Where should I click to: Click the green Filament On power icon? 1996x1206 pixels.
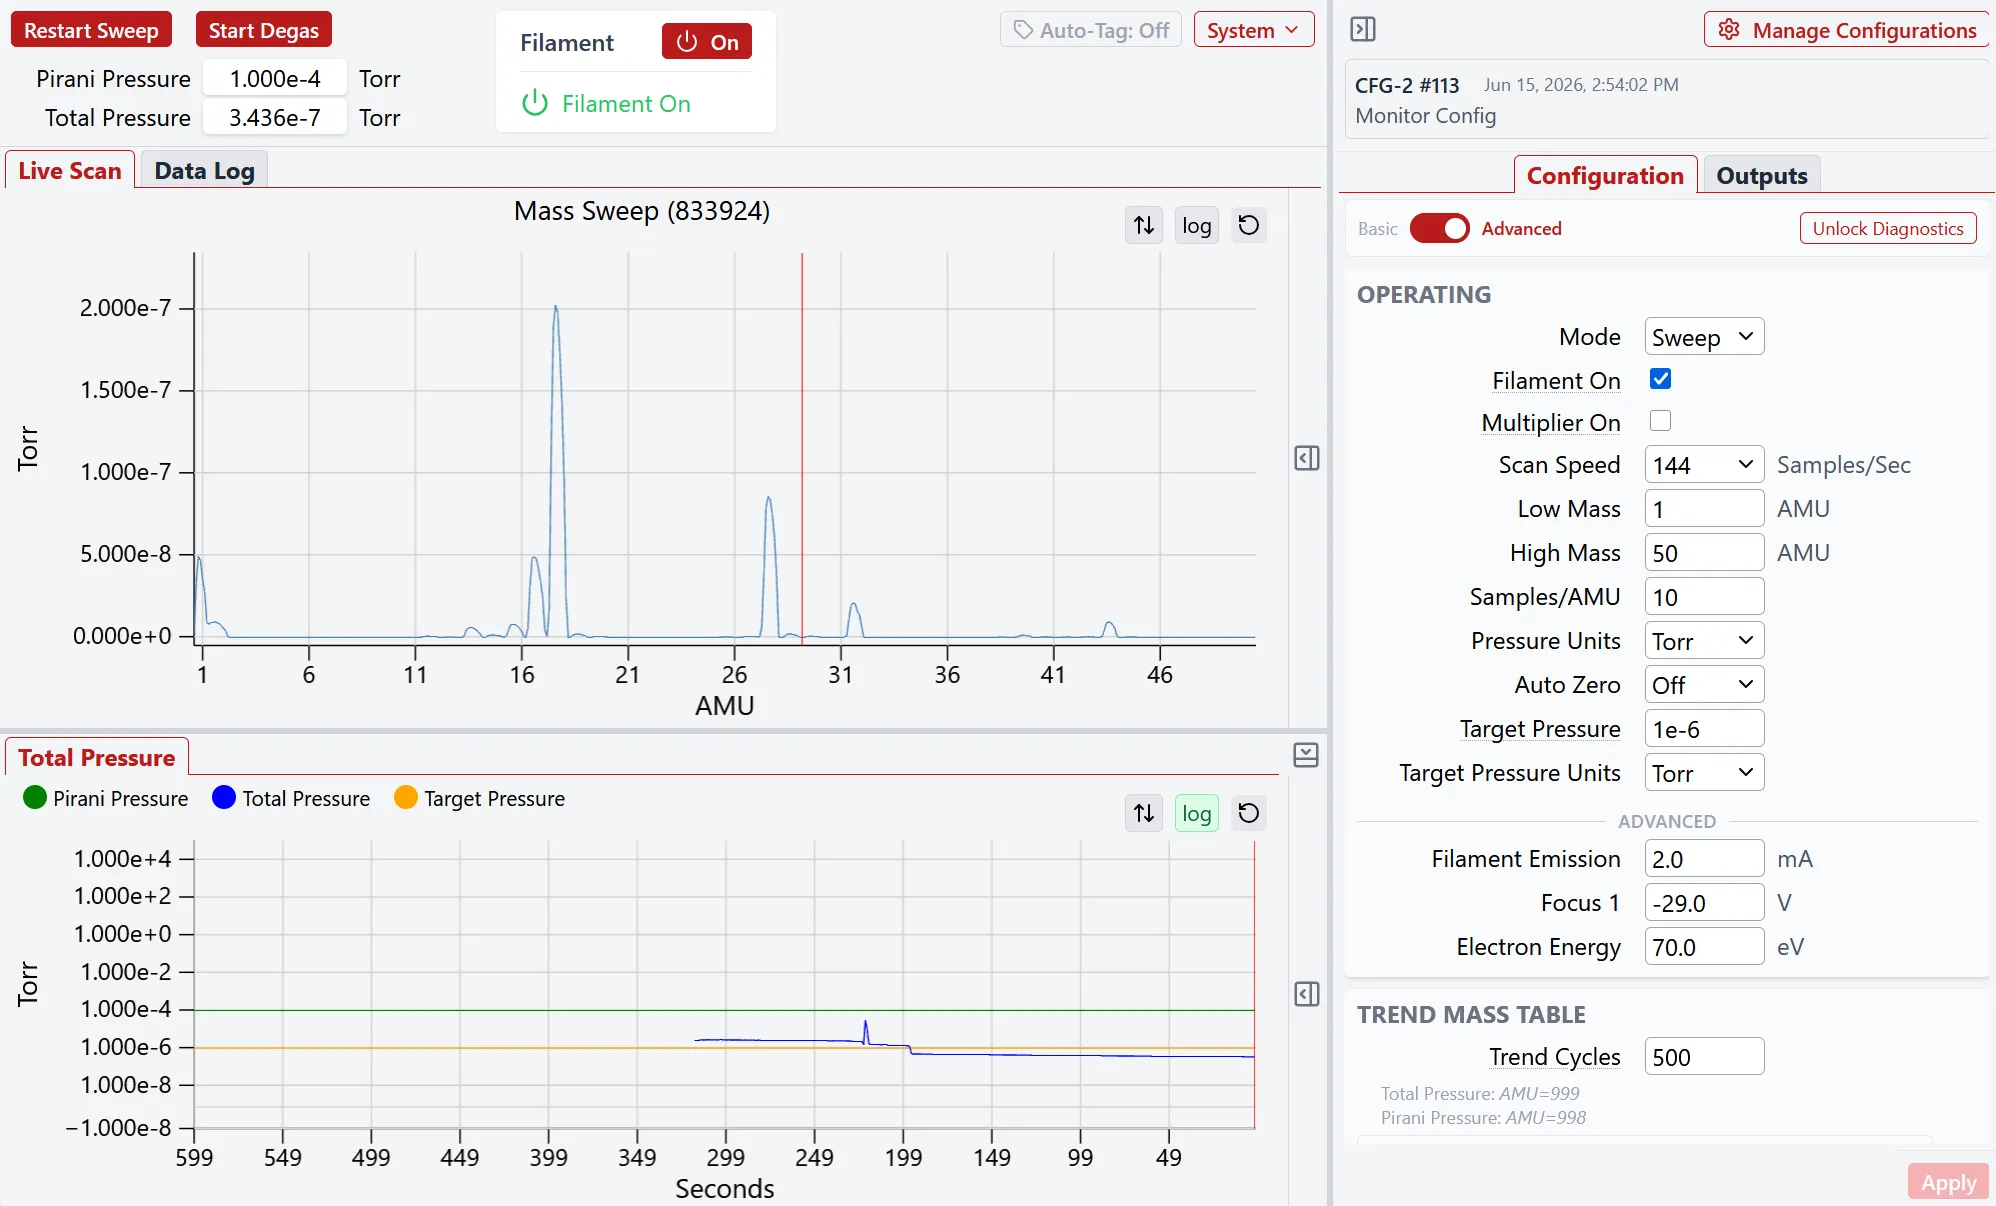tap(535, 103)
